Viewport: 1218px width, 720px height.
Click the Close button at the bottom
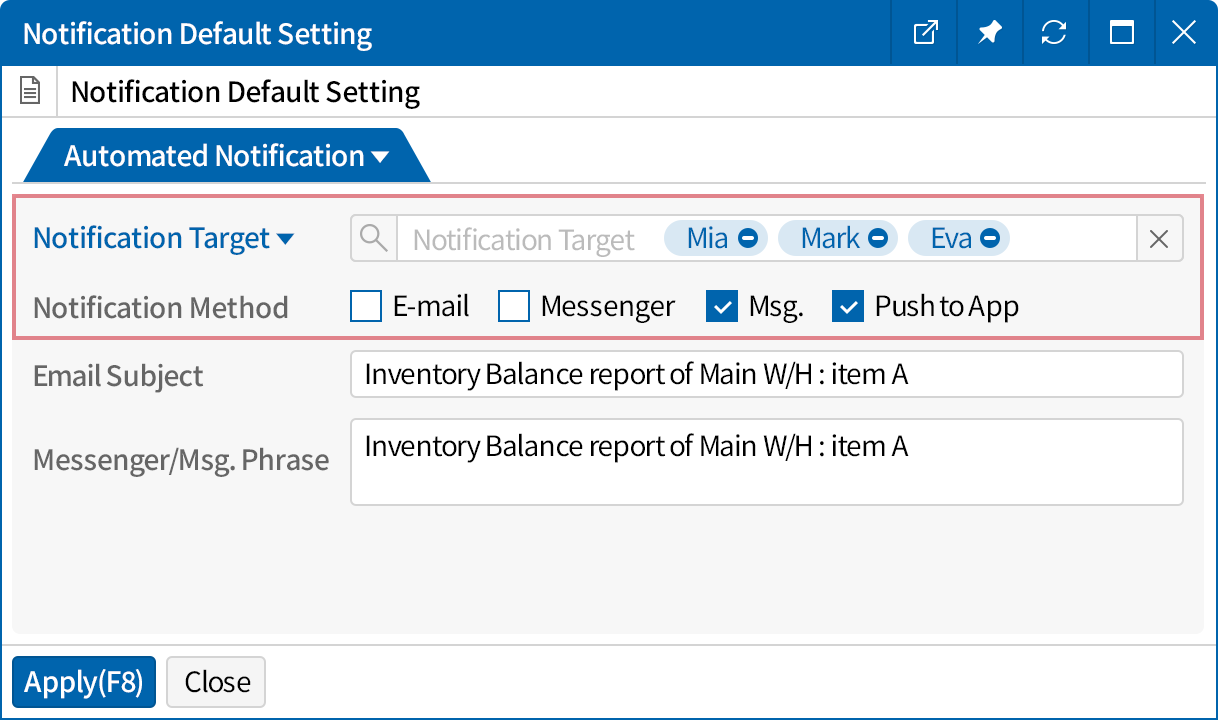tap(216, 682)
